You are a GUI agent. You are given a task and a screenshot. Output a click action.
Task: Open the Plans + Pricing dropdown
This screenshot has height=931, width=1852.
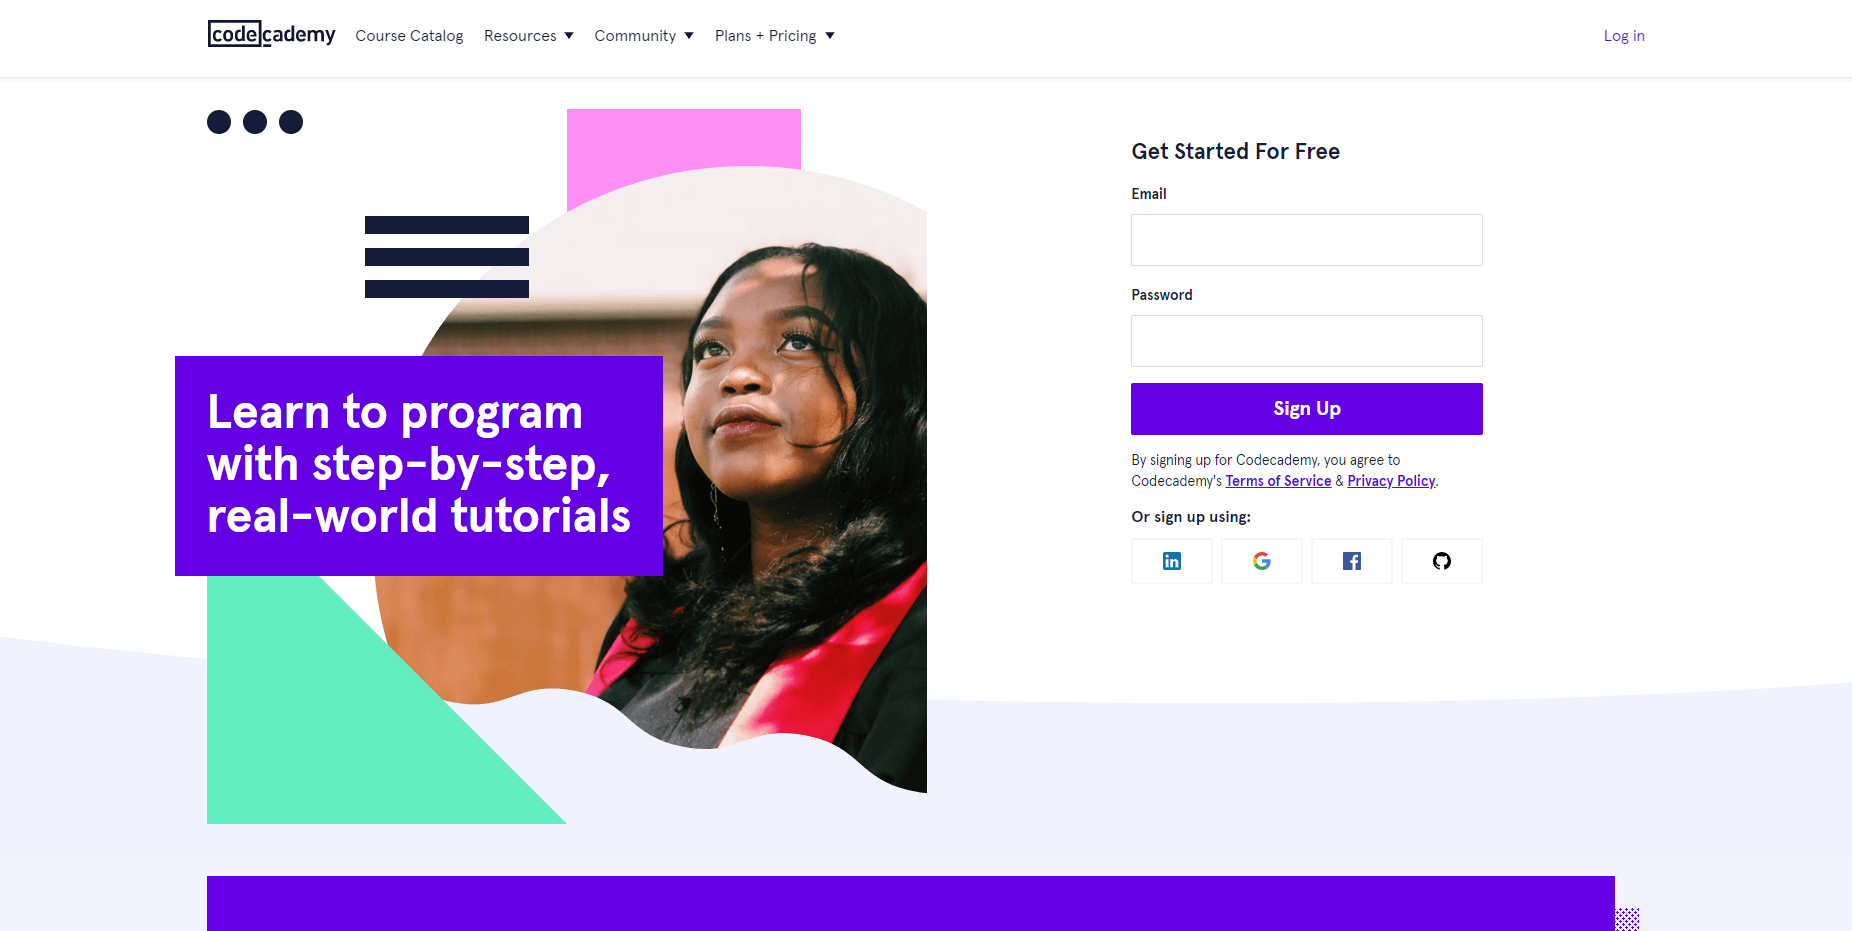775,36
